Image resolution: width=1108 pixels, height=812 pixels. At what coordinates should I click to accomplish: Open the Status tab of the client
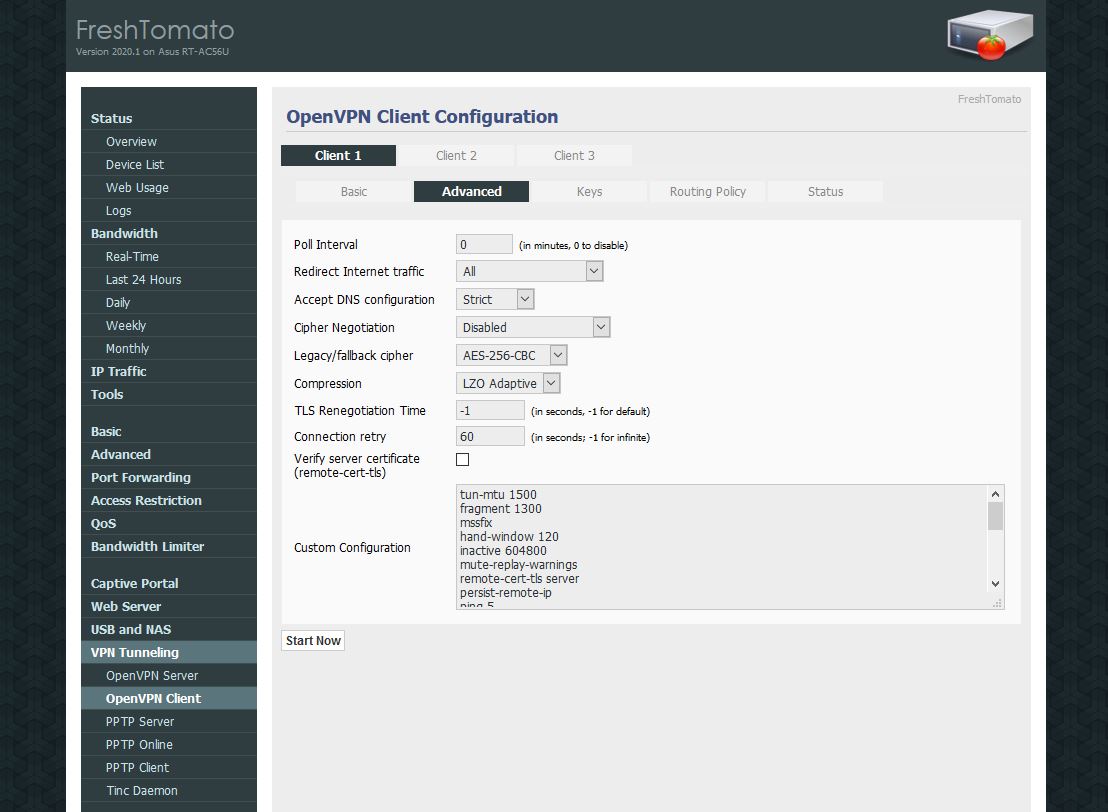click(825, 192)
